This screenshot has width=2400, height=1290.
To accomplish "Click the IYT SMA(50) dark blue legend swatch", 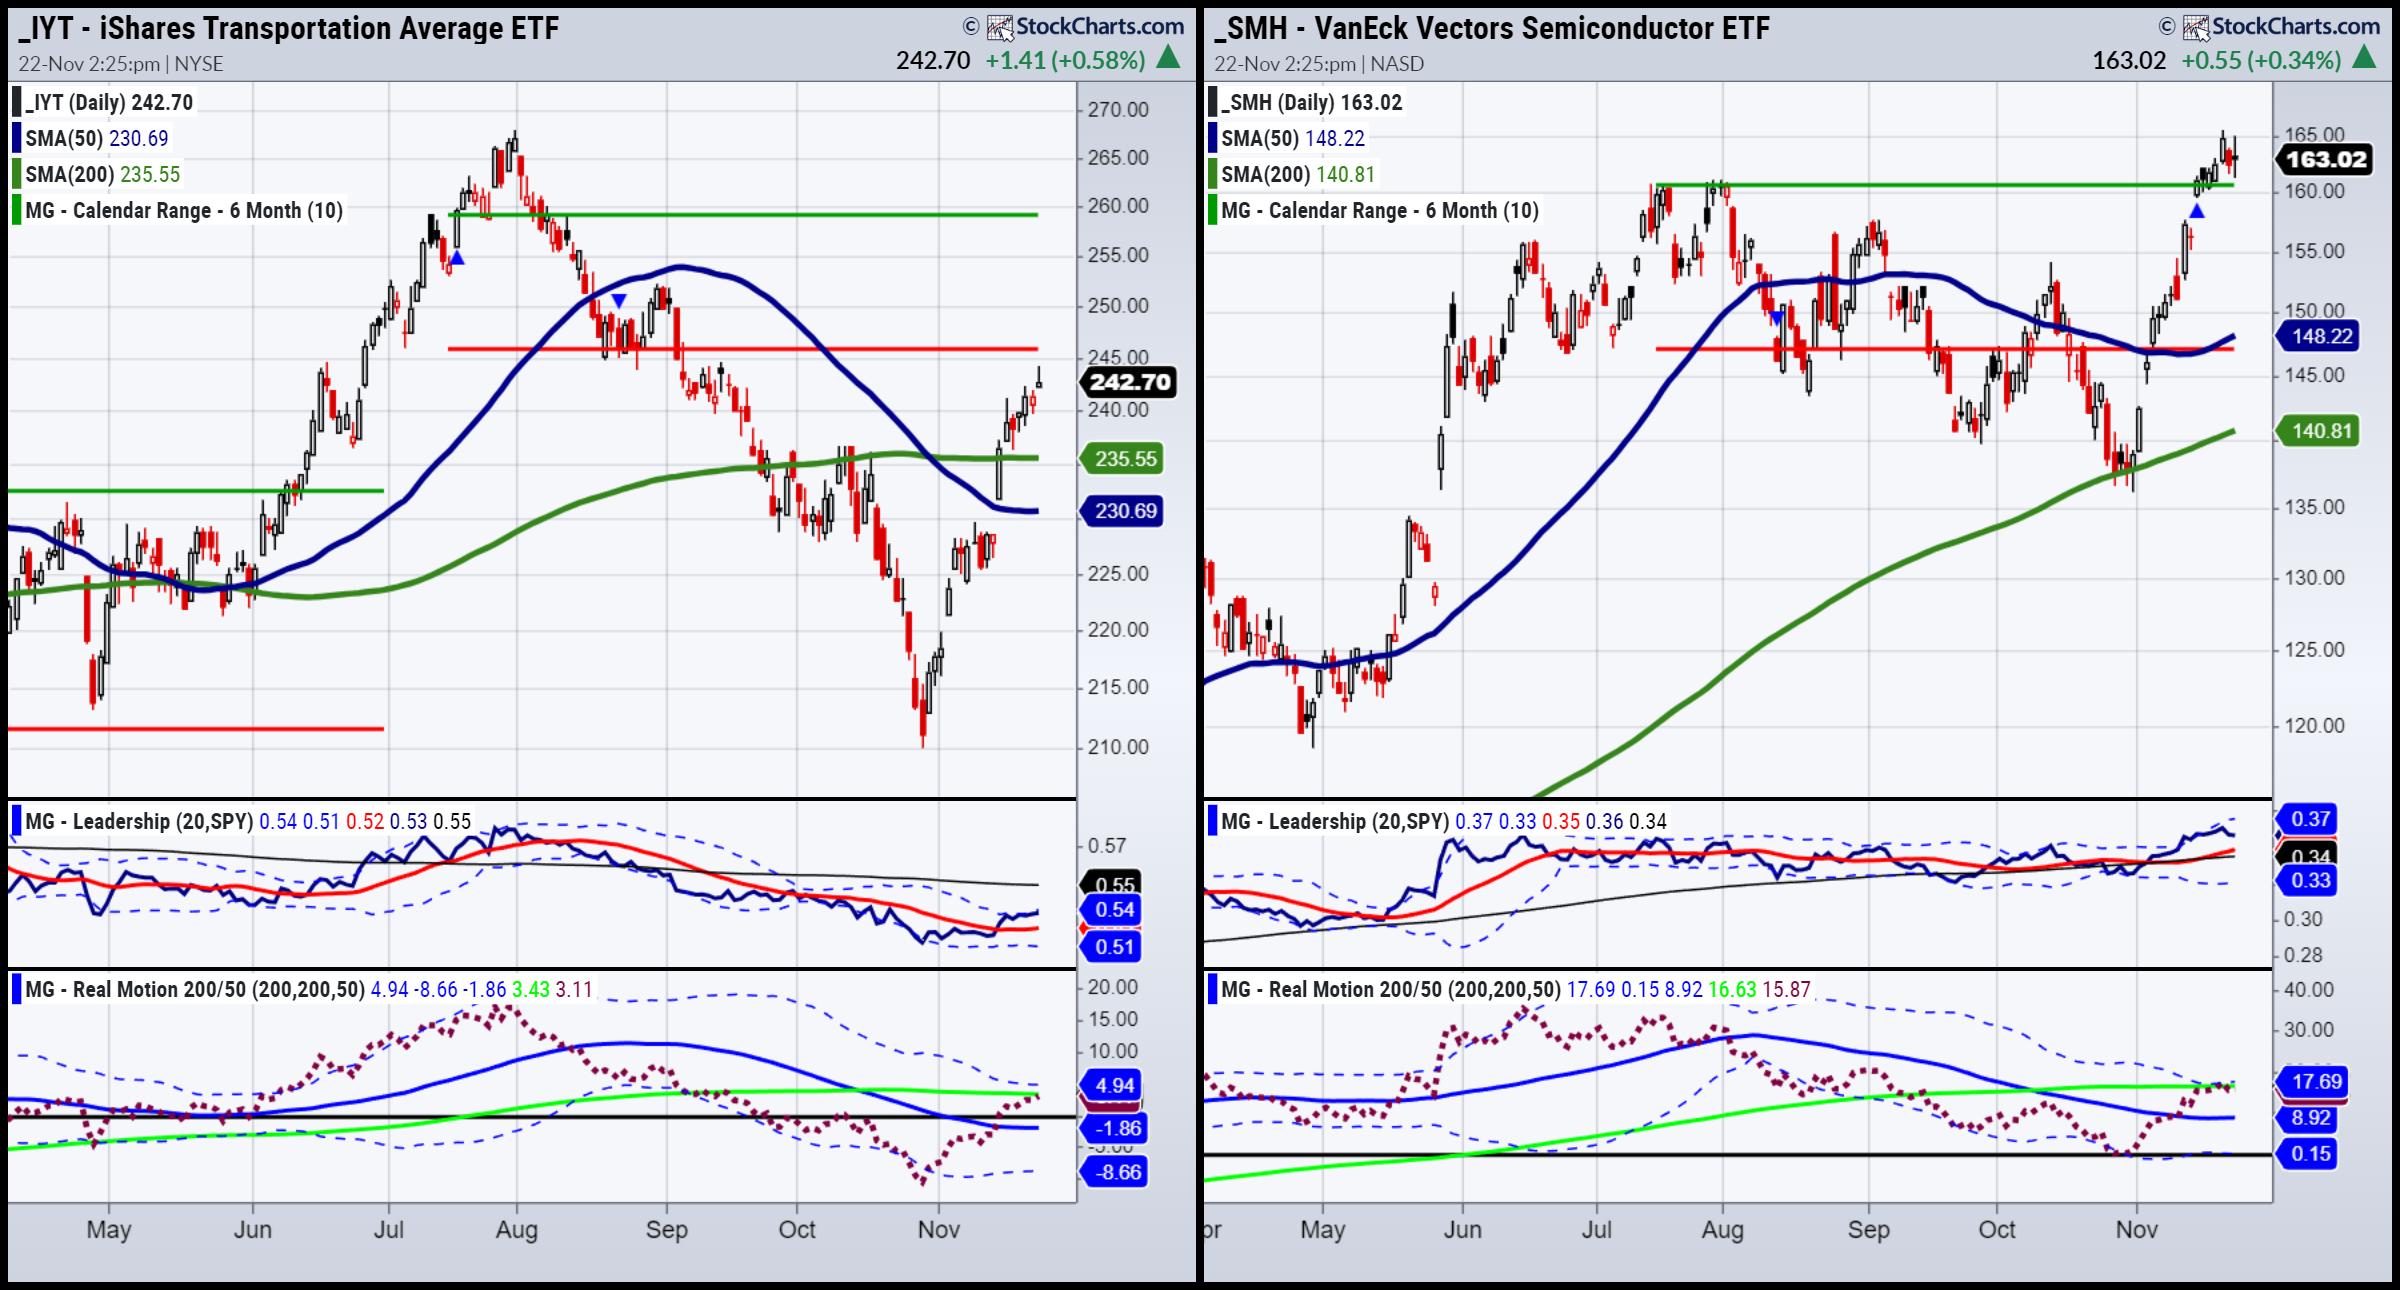I will click(x=17, y=138).
